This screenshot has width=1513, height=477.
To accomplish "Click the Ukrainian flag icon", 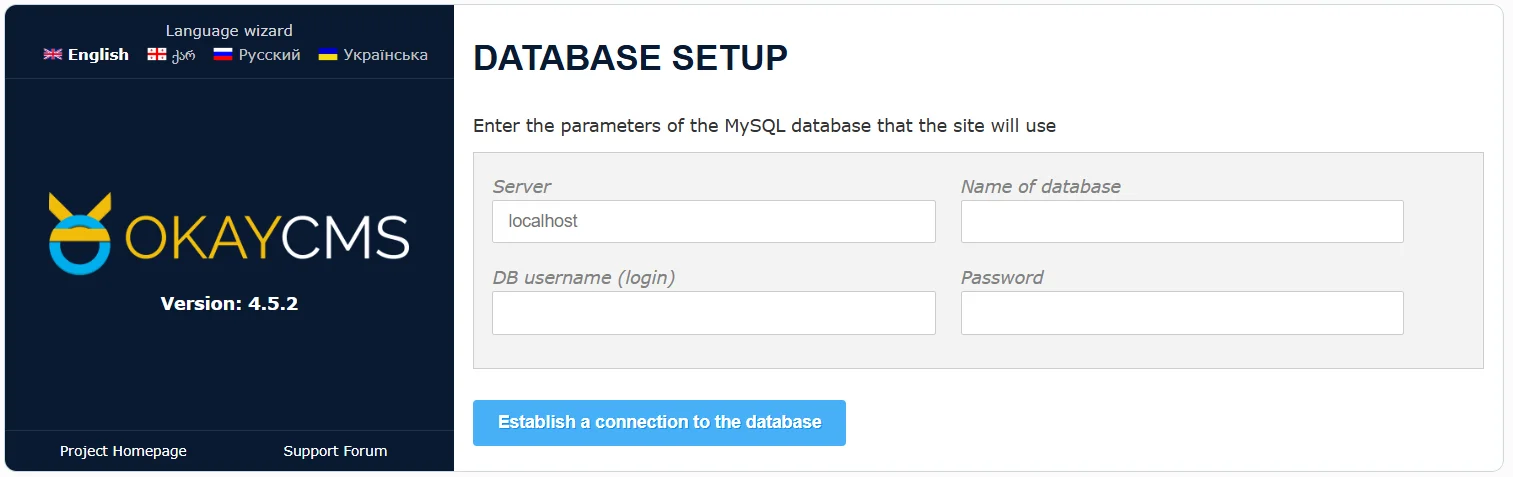I will [x=327, y=55].
